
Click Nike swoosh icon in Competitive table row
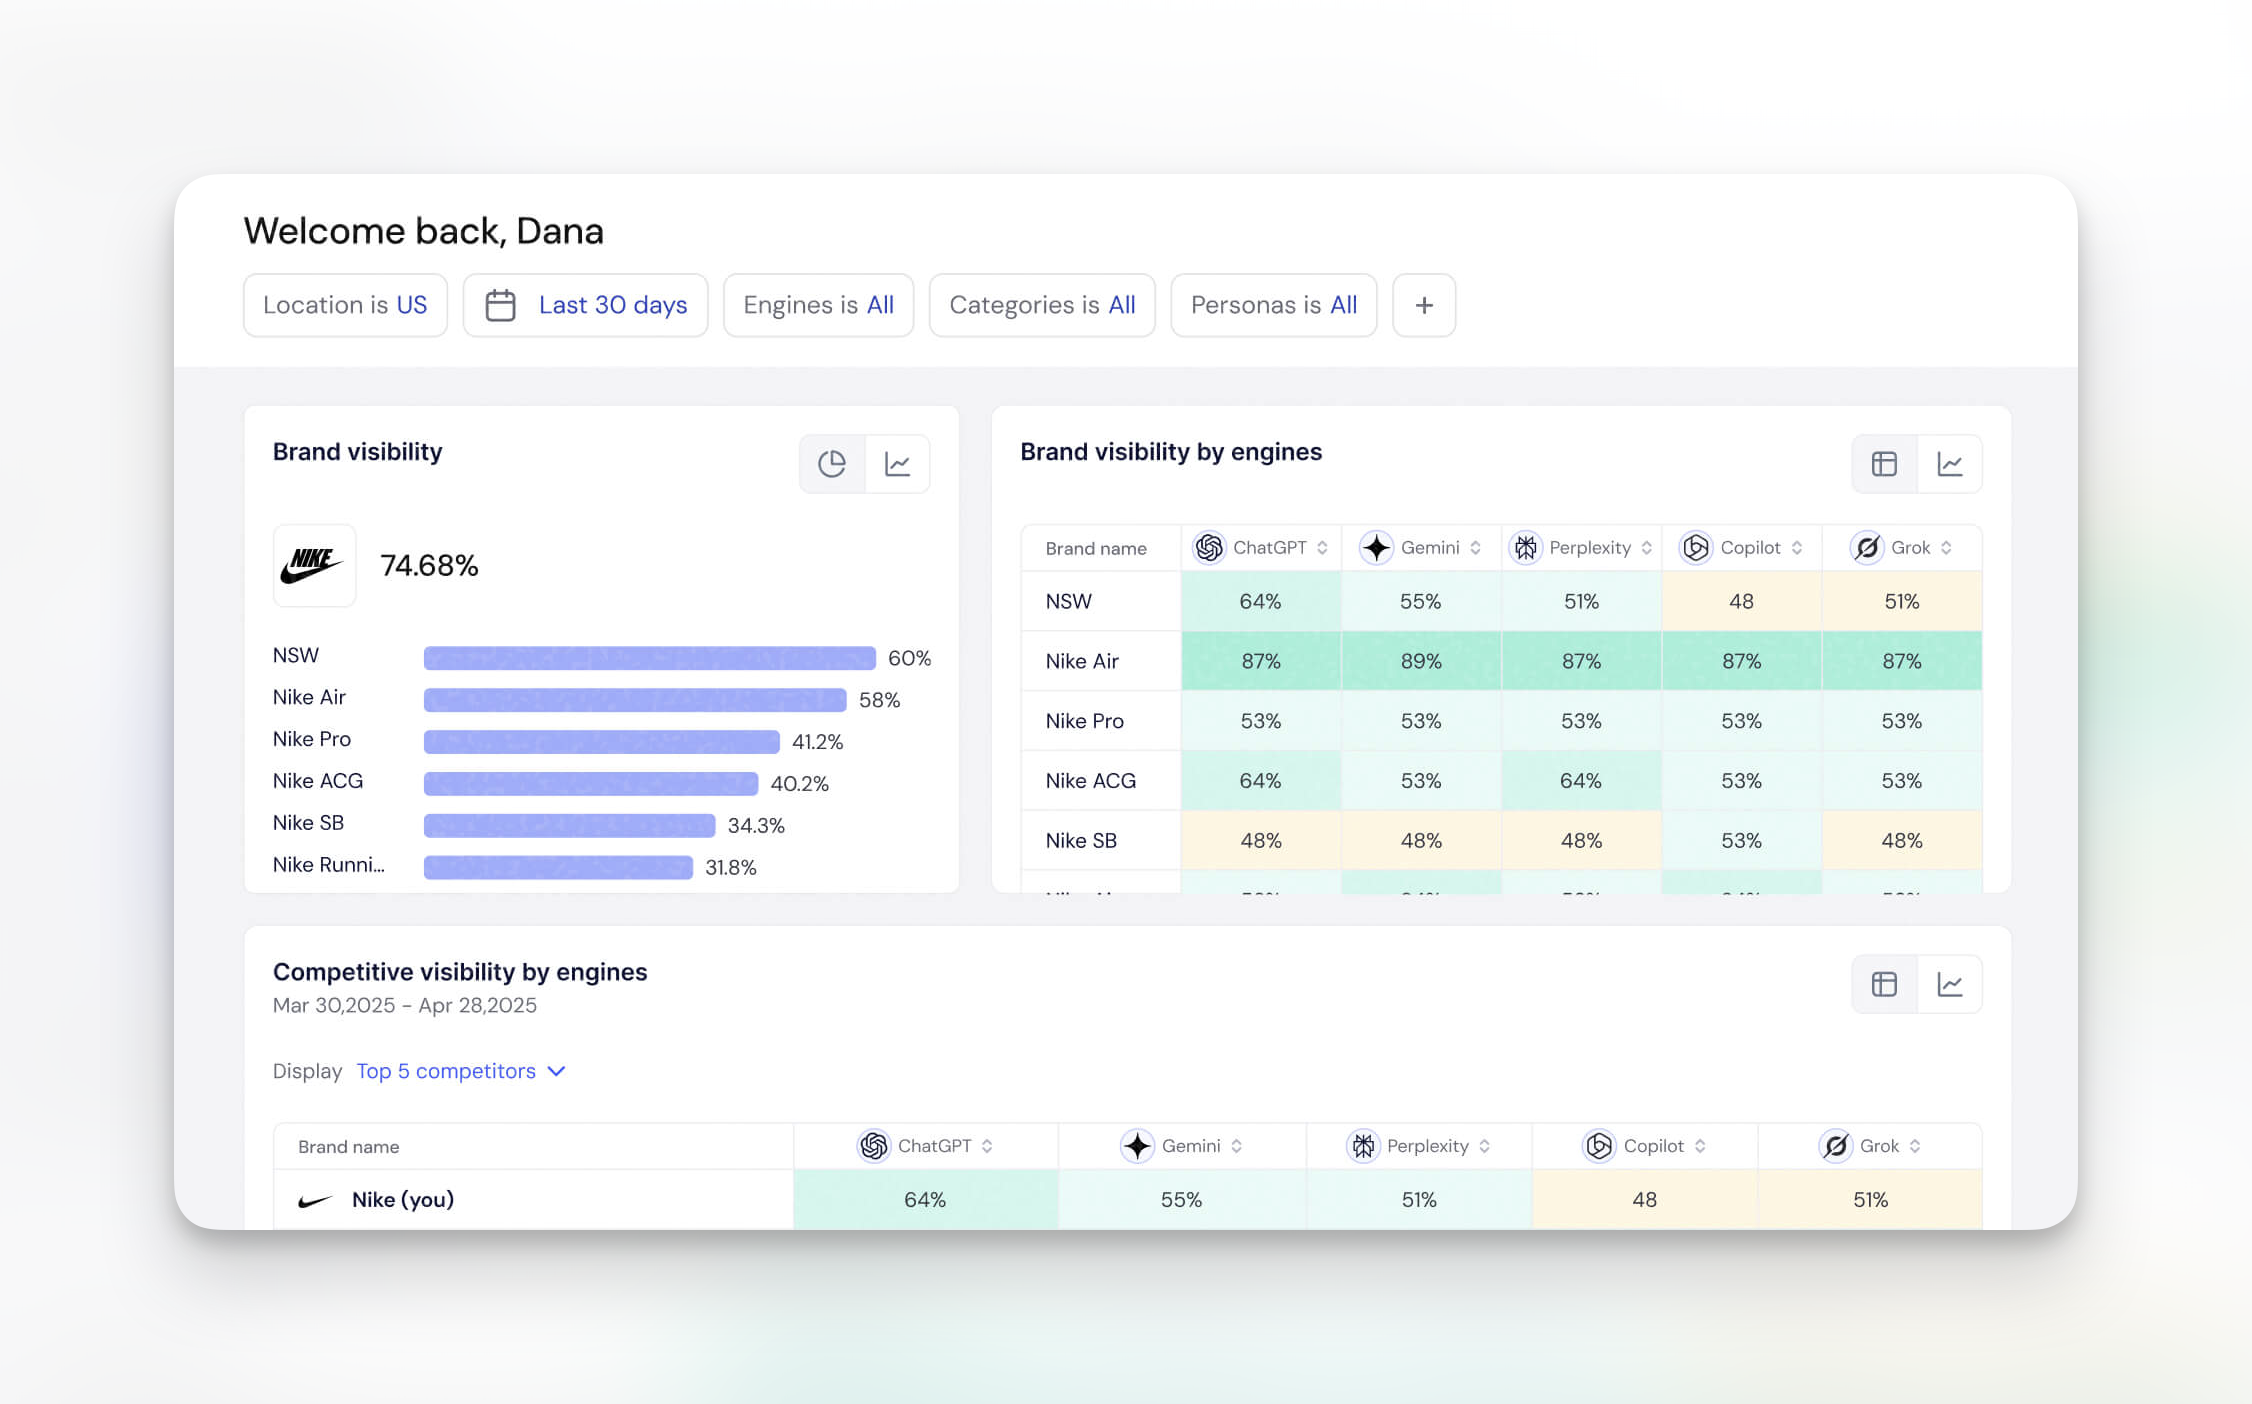(x=315, y=1201)
